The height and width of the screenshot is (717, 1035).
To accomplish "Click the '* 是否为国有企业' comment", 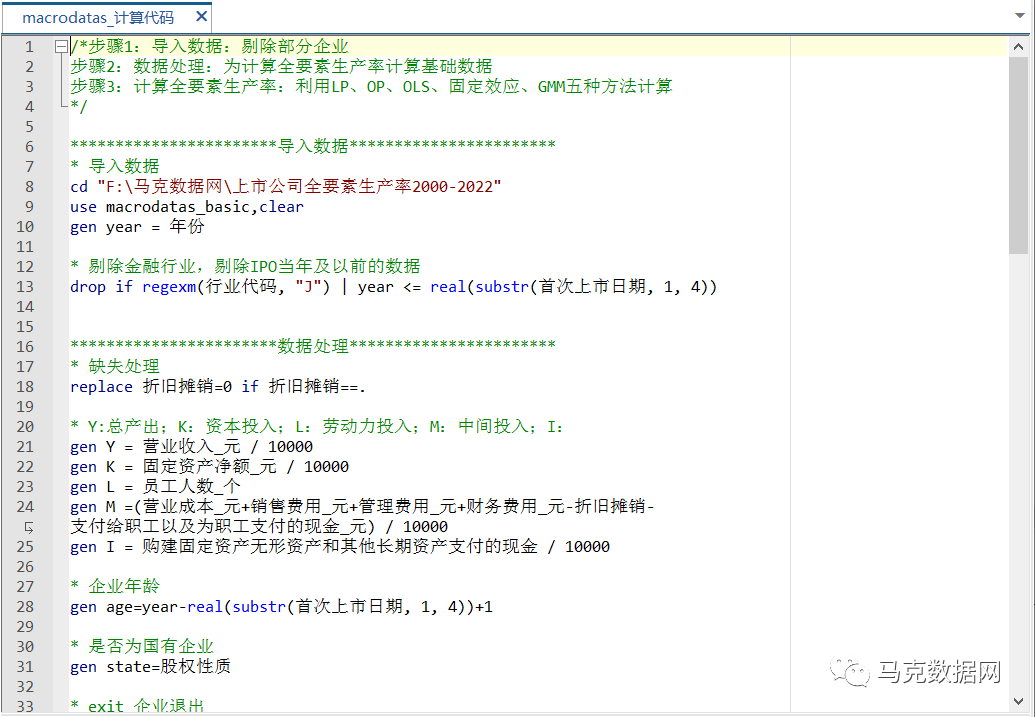I will tap(142, 646).
